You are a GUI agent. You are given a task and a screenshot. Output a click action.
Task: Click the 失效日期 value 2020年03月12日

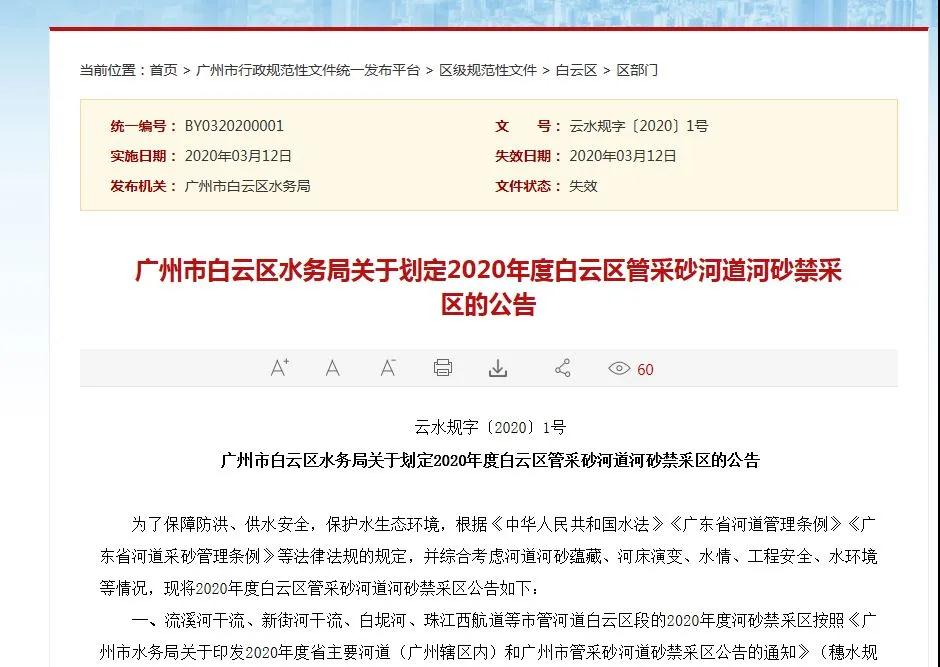tap(623, 156)
